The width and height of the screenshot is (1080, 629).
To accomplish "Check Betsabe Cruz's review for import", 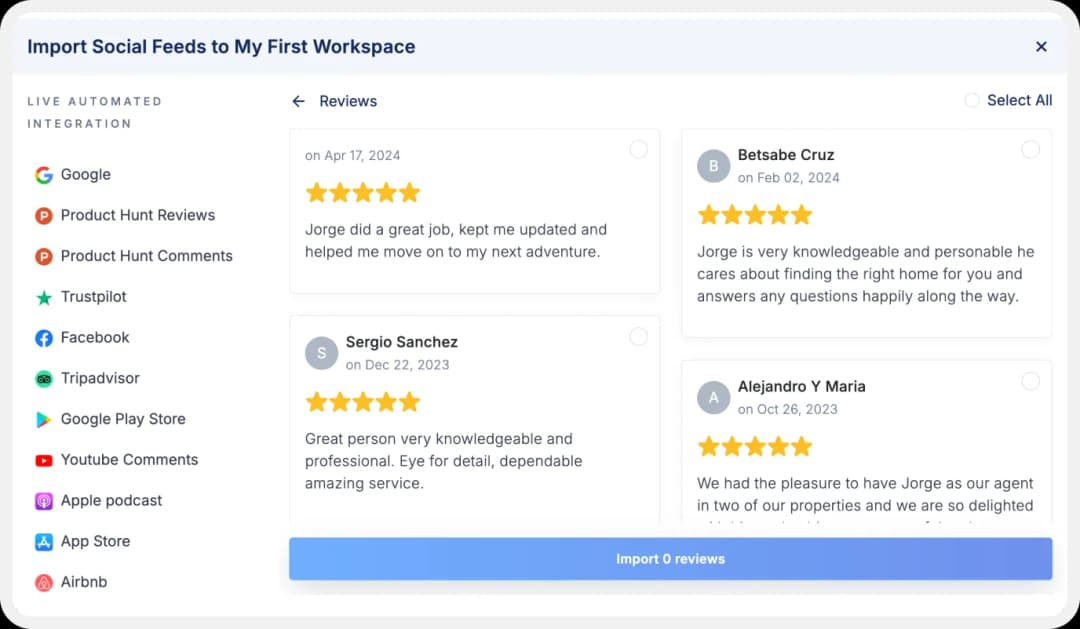I will tap(1031, 149).
